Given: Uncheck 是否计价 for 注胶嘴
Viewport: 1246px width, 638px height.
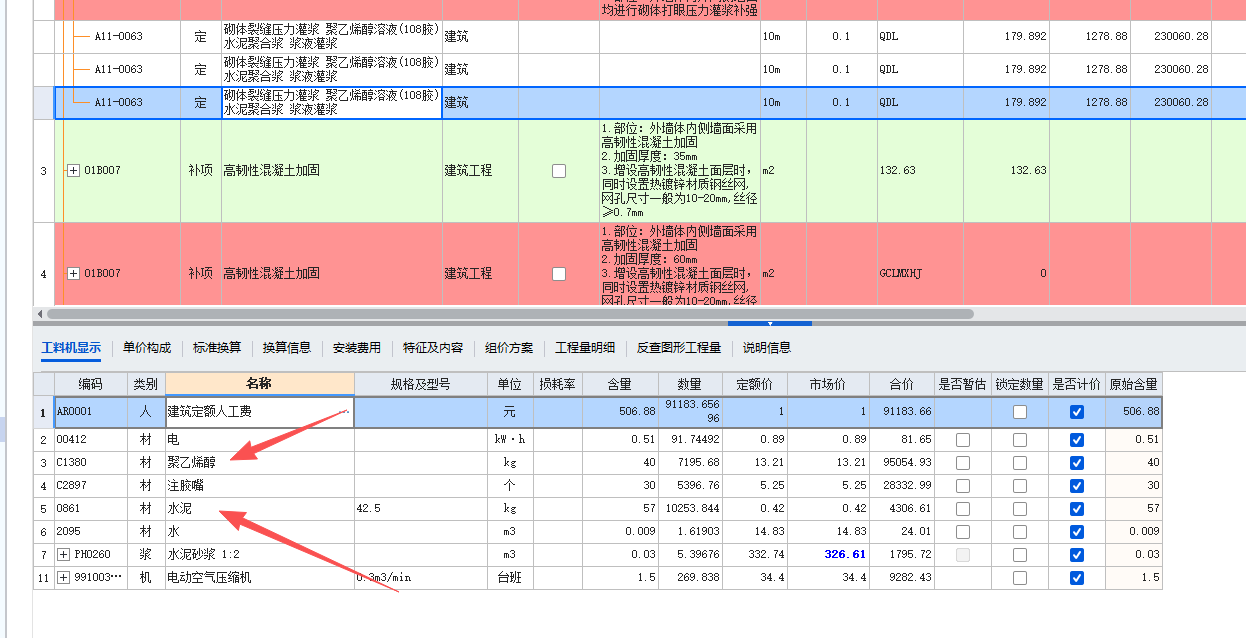Looking at the screenshot, I should (x=1076, y=486).
